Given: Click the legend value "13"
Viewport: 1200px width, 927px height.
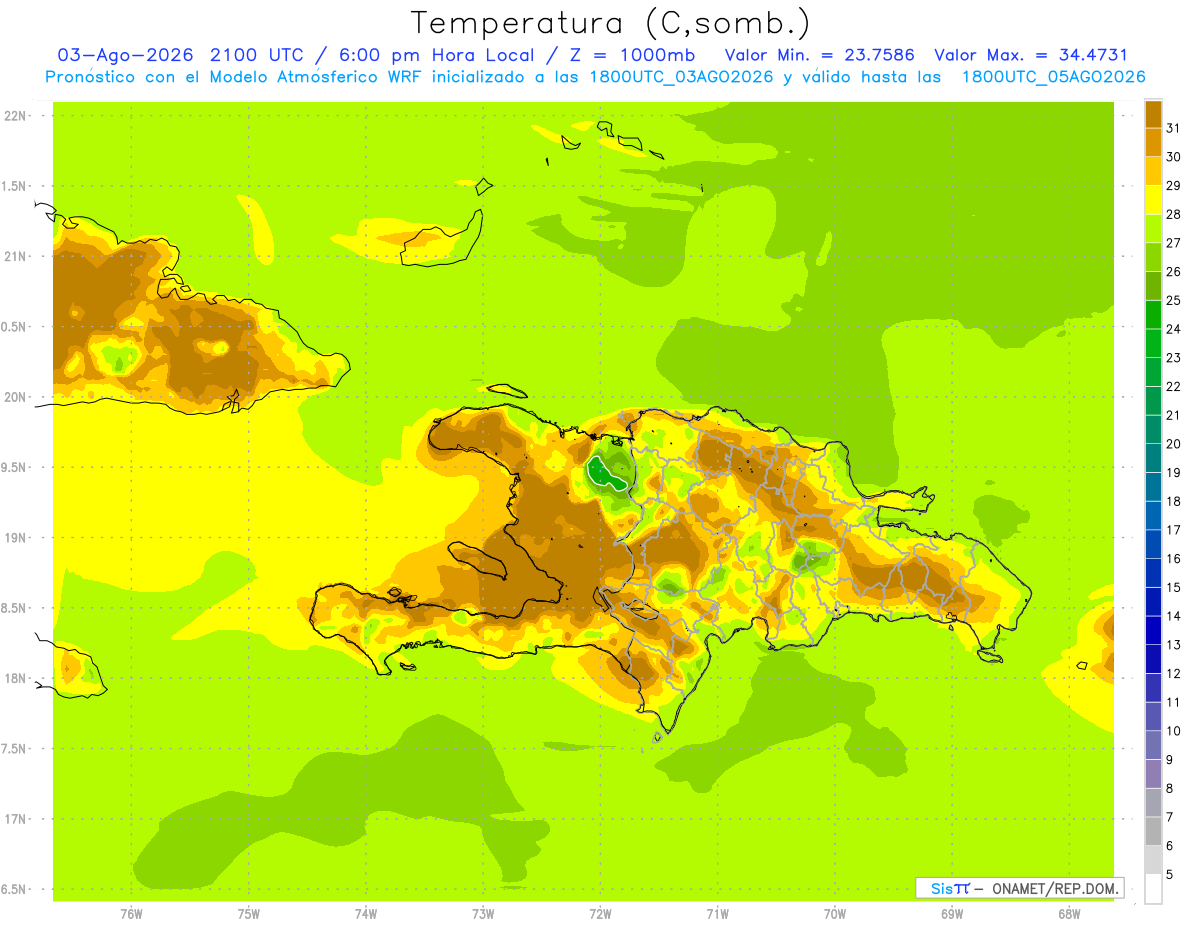Looking at the screenshot, I should pos(1174,645).
